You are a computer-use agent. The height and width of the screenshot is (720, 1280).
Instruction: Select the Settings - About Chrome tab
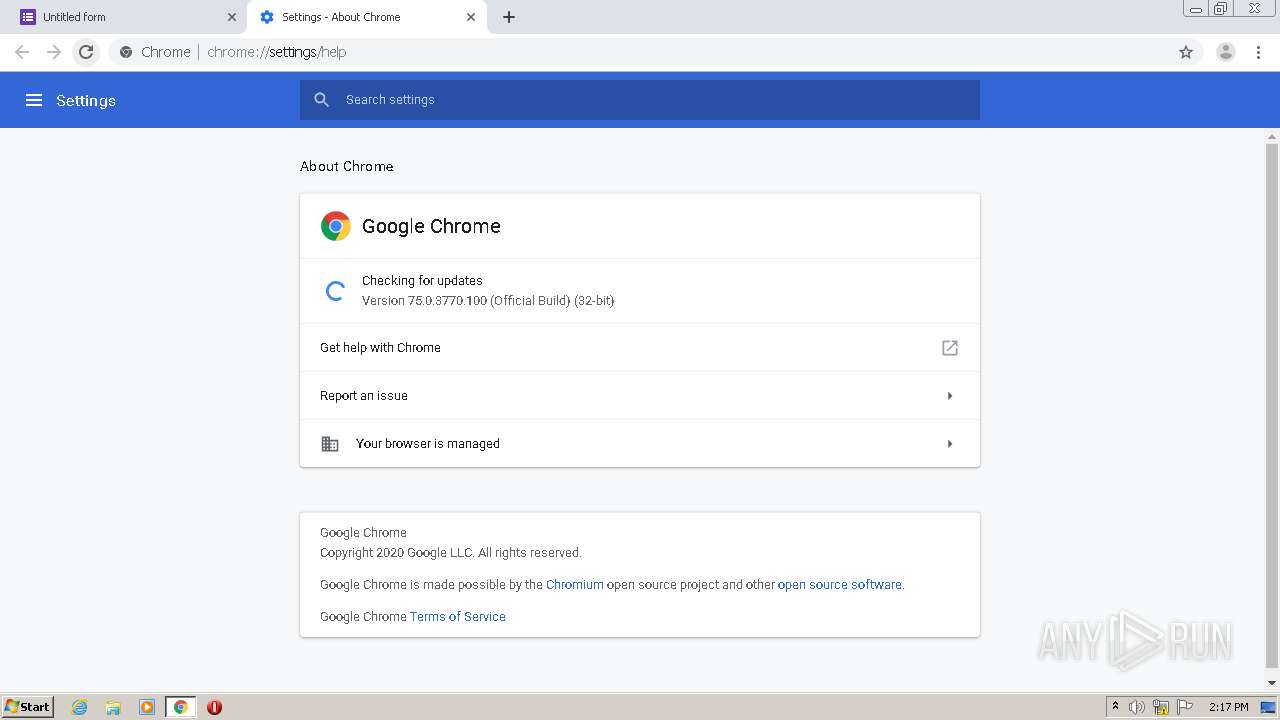(366, 17)
